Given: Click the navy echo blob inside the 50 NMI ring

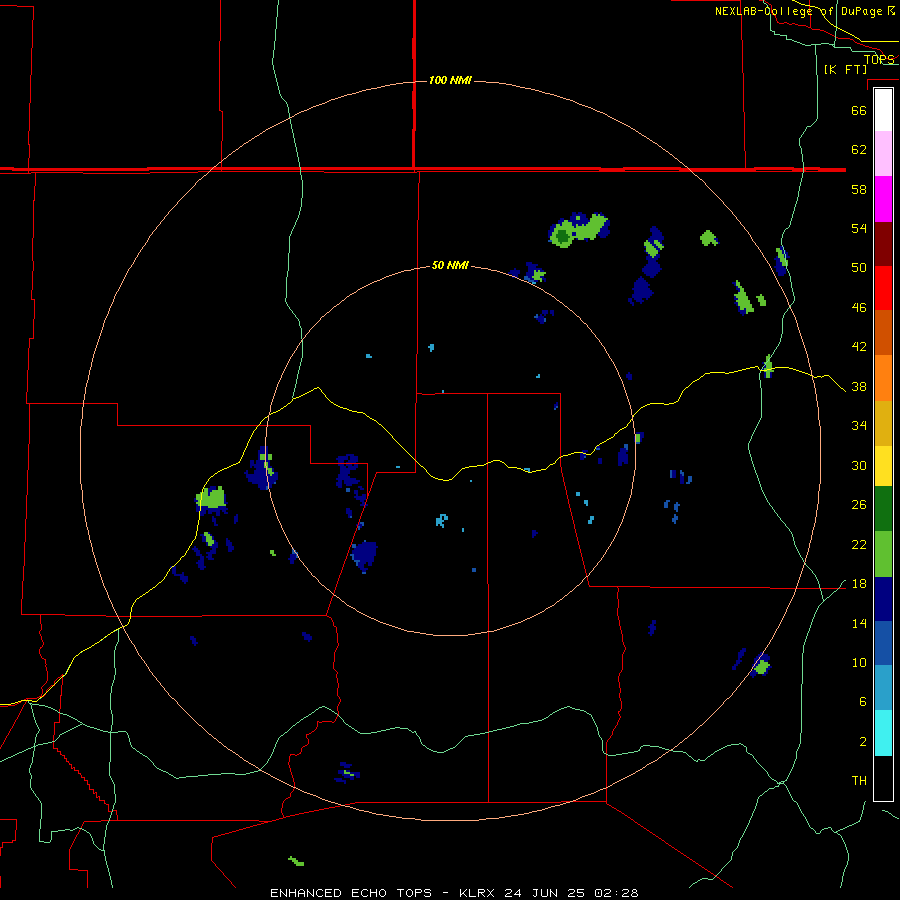Looking at the screenshot, I should click(x=364, y=555).
